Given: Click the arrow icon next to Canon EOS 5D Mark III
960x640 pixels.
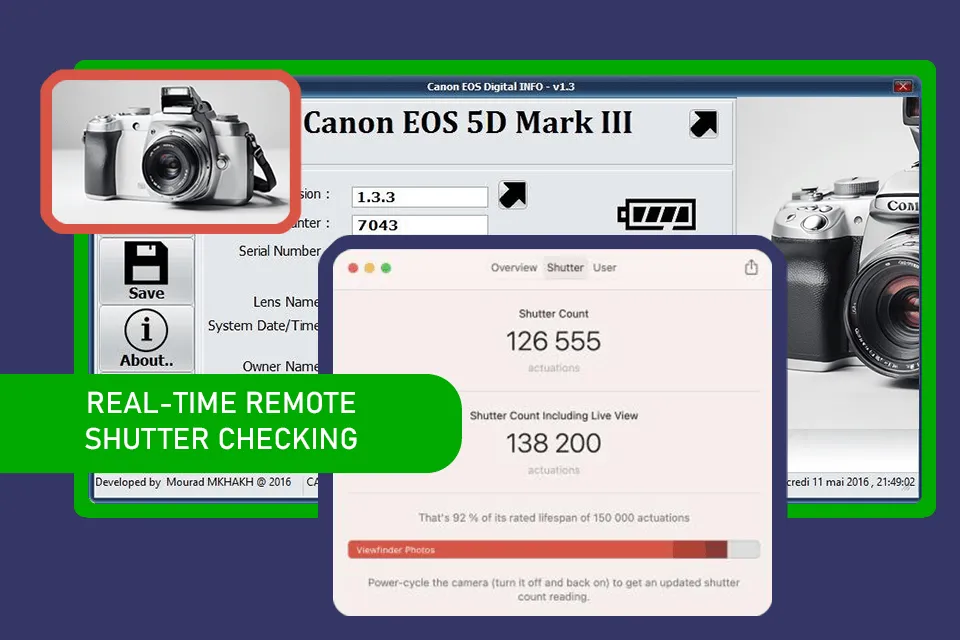Looking at the screenshot, I should (x=703, y=123).
